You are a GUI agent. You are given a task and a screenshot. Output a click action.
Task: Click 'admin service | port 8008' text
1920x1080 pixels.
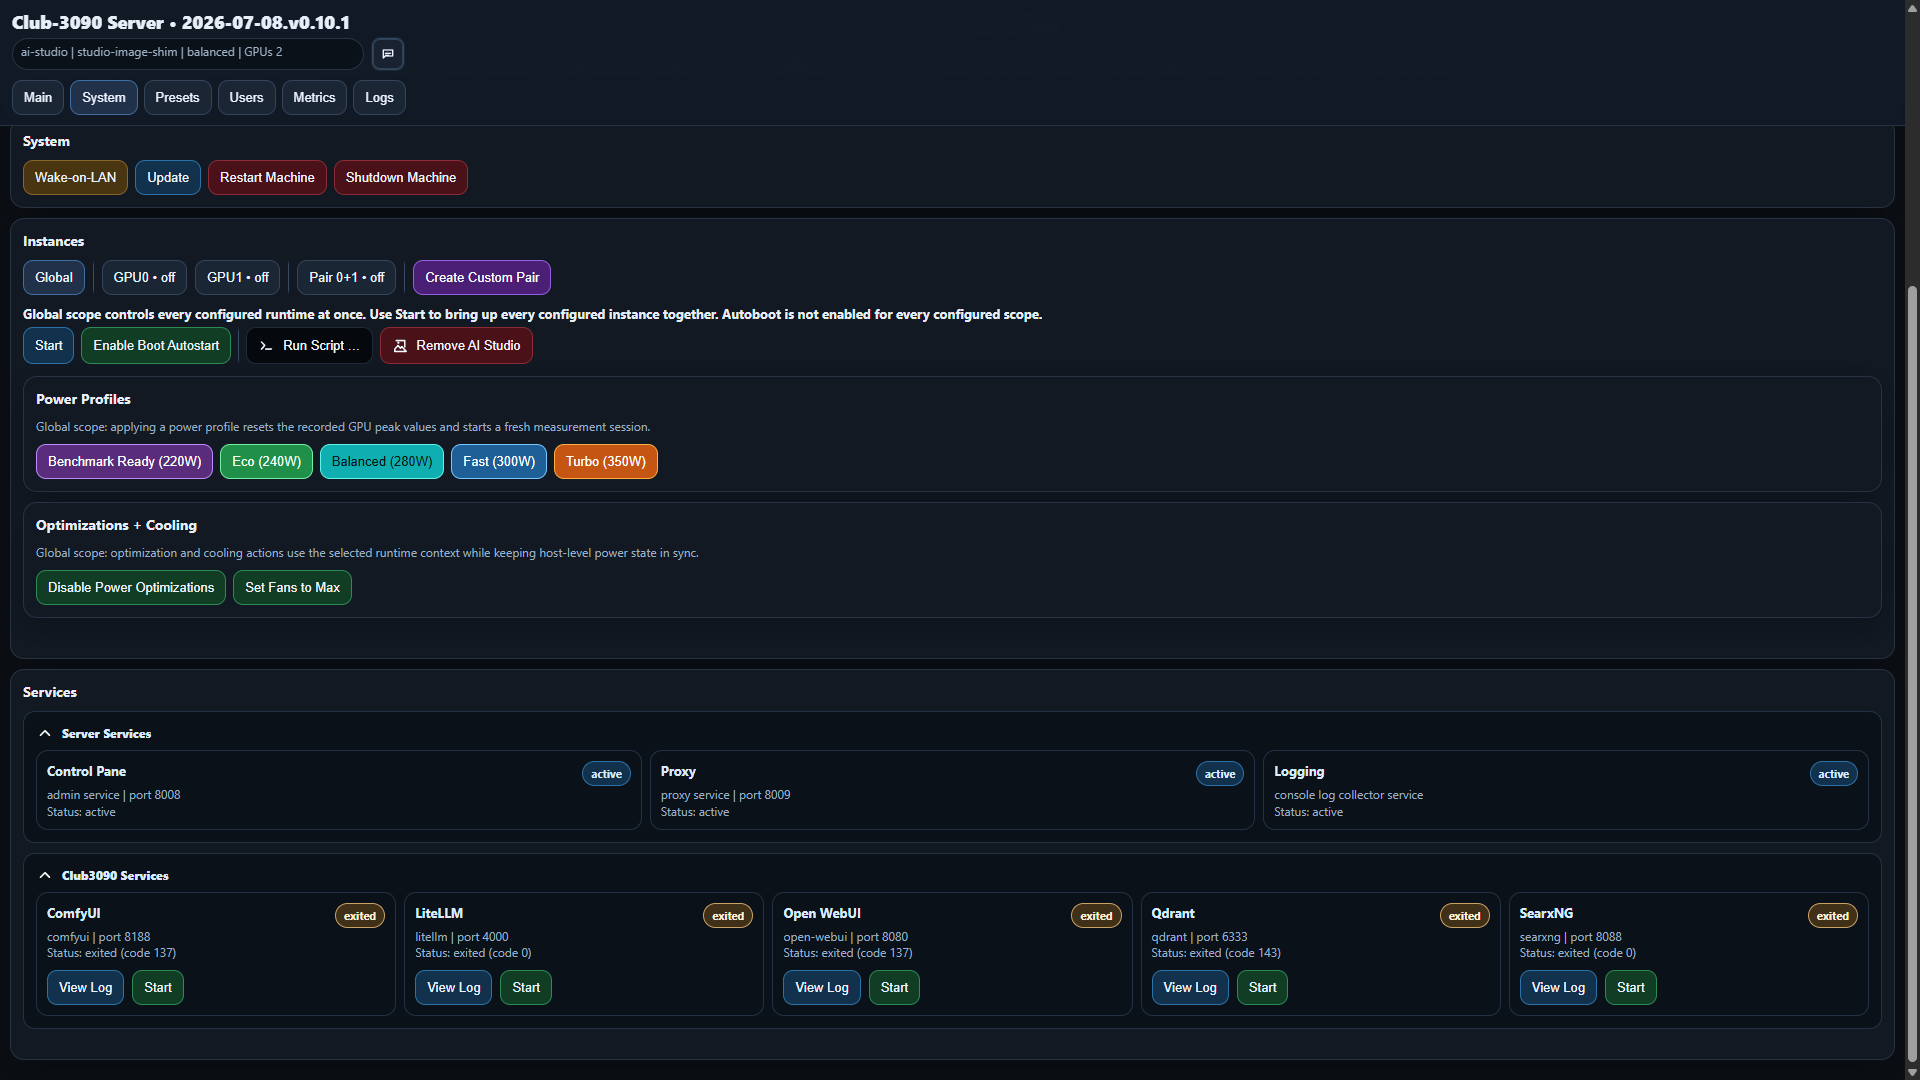[114, 796]
